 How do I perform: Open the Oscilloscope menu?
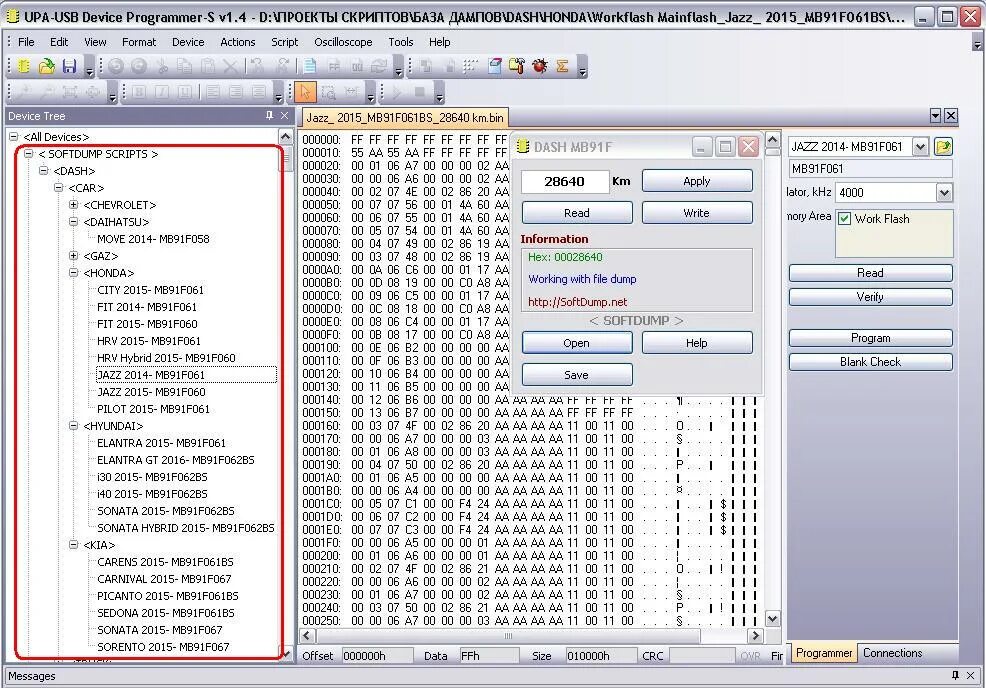(343, 42)
